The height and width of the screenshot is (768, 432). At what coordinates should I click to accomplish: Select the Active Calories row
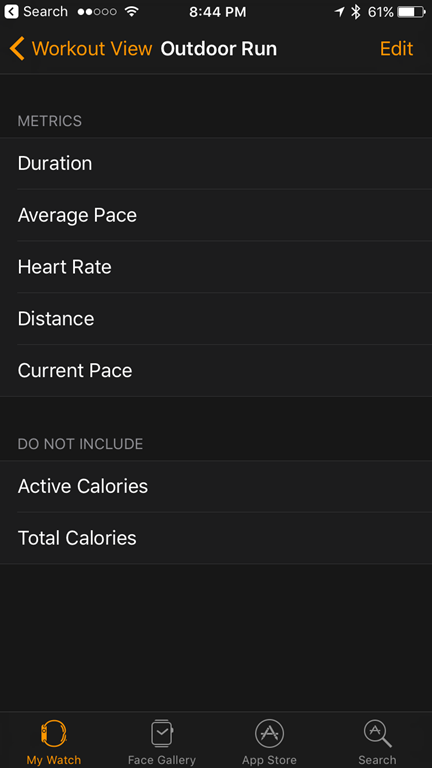pyautogui.click(x=216, y=486)
